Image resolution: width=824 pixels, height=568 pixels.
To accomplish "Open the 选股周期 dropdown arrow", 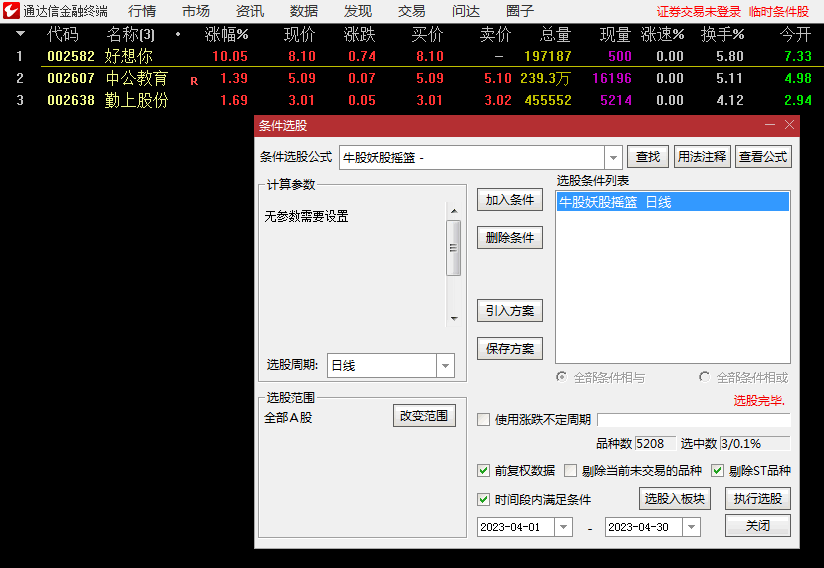I will pyautogui.click(x=445, y=366).
